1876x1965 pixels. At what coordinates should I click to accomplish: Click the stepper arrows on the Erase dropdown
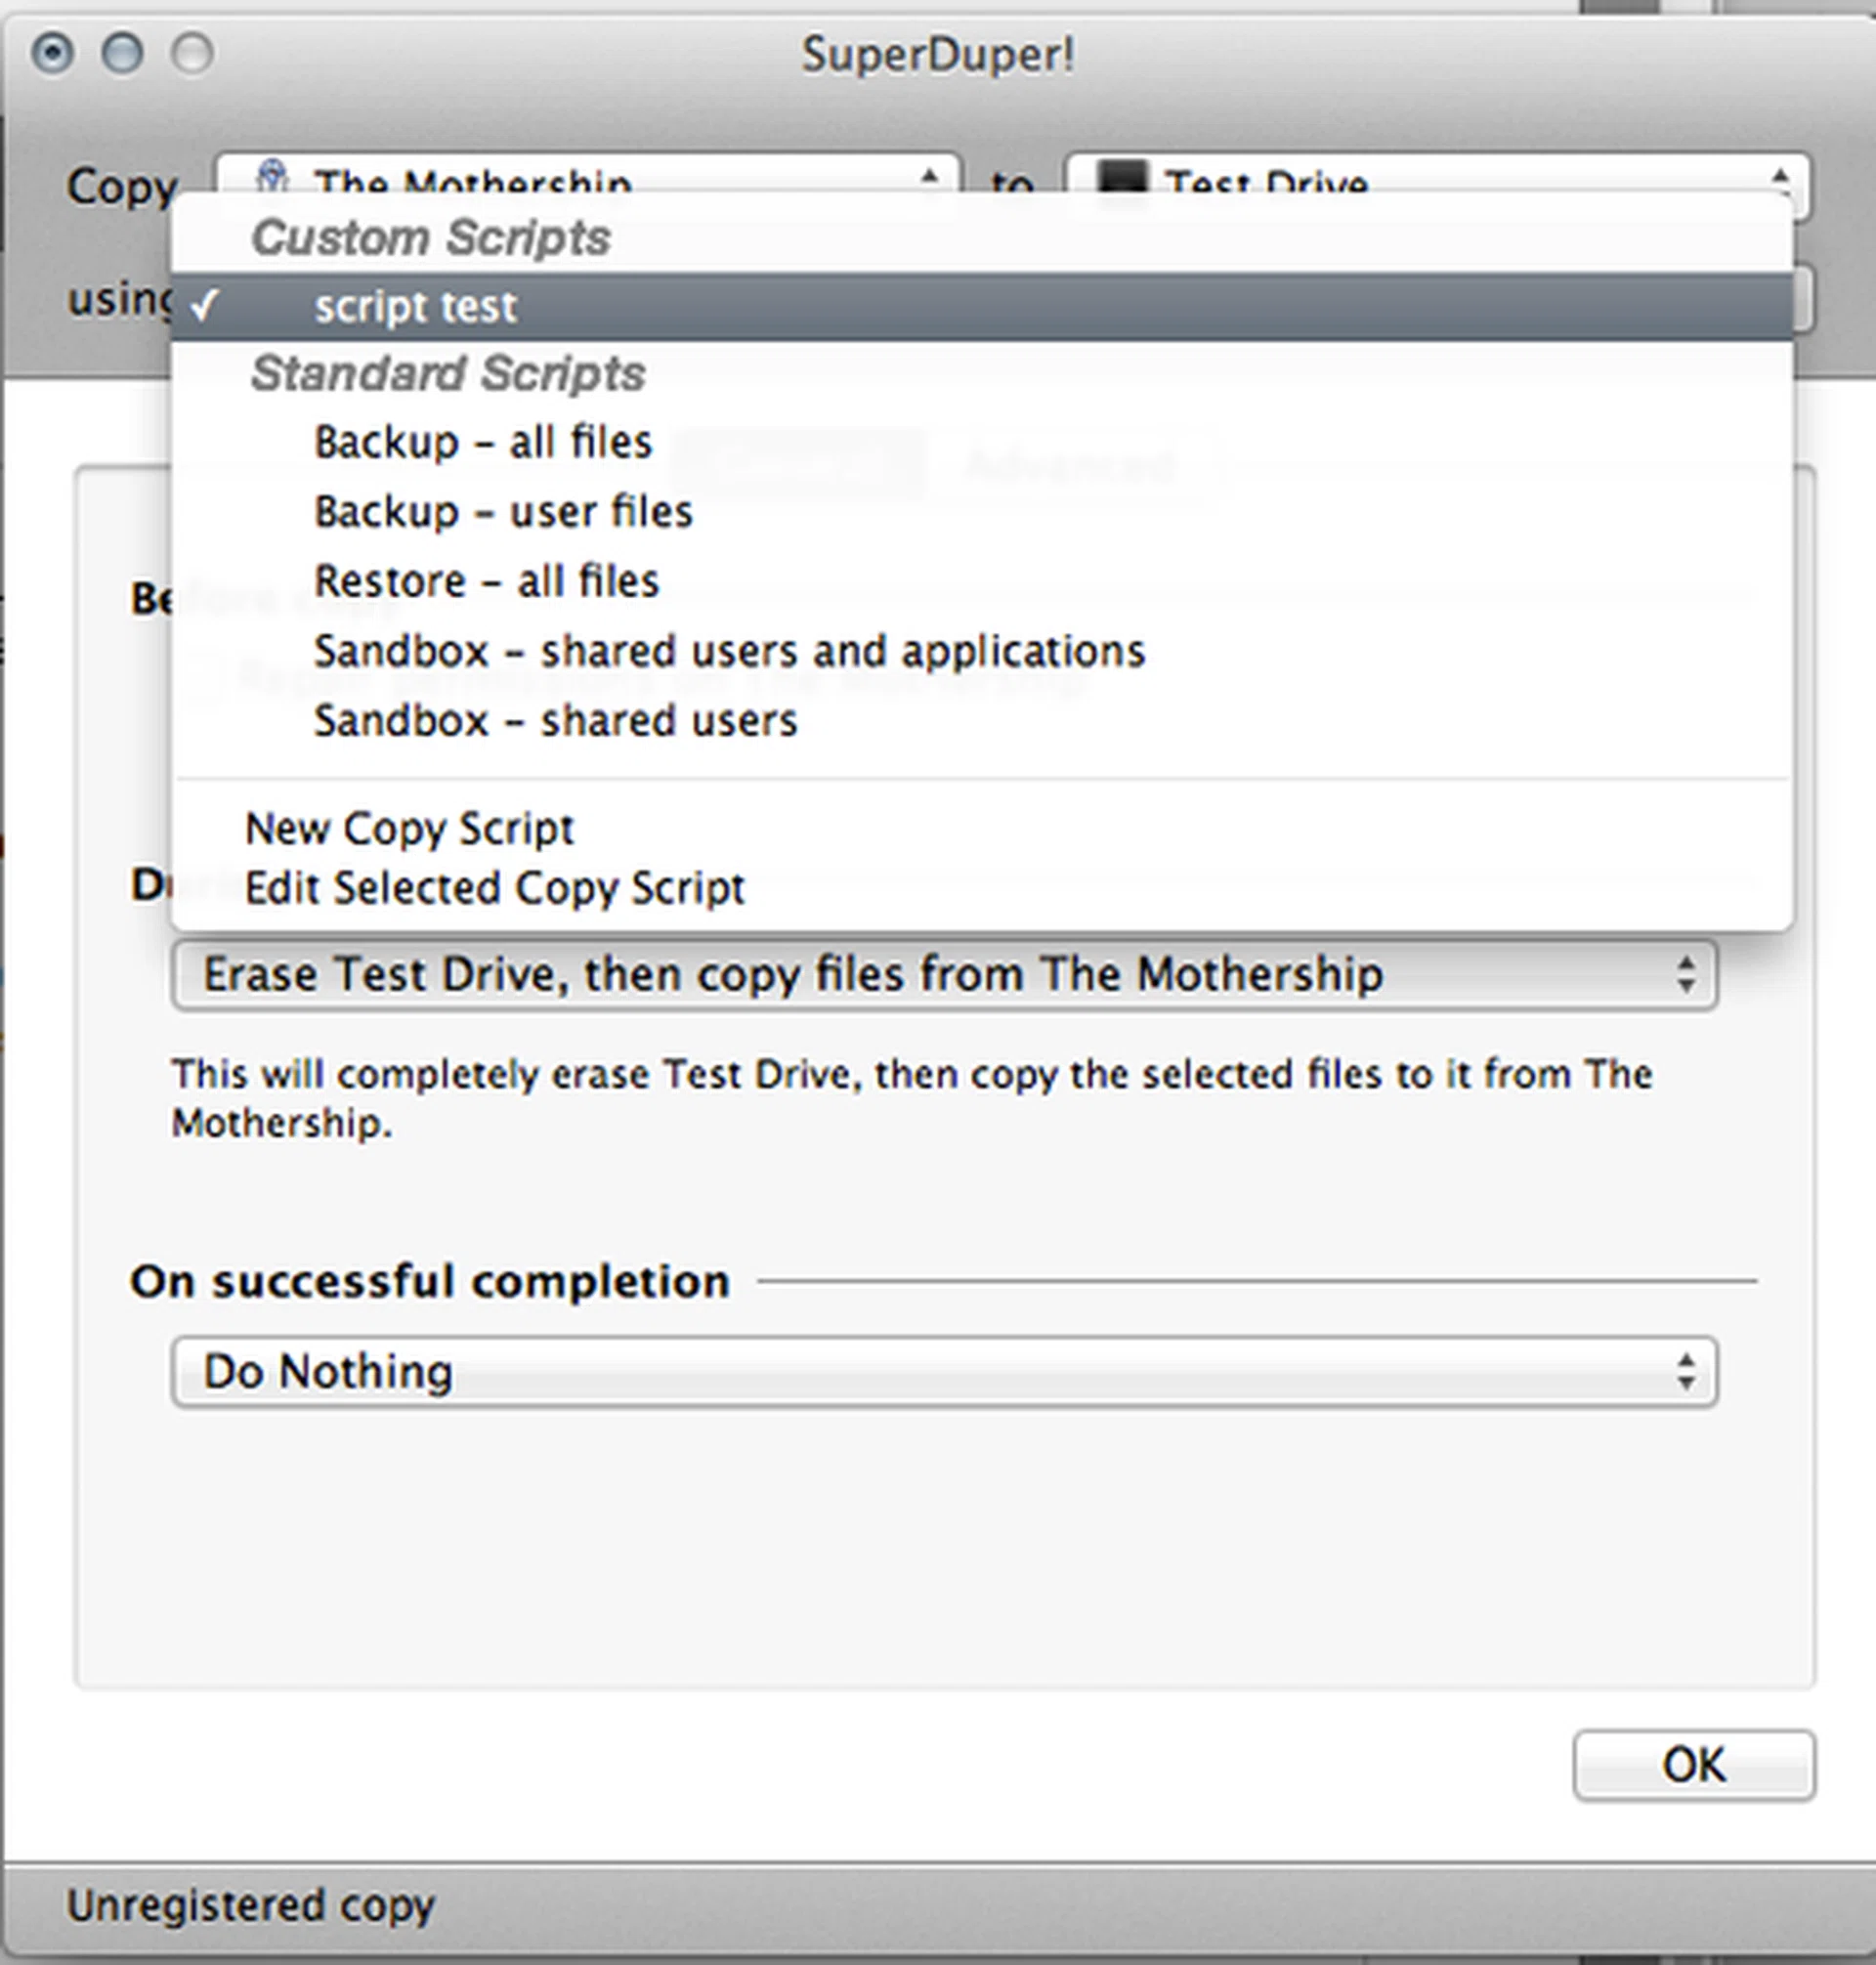click(x=1687, y=974)
